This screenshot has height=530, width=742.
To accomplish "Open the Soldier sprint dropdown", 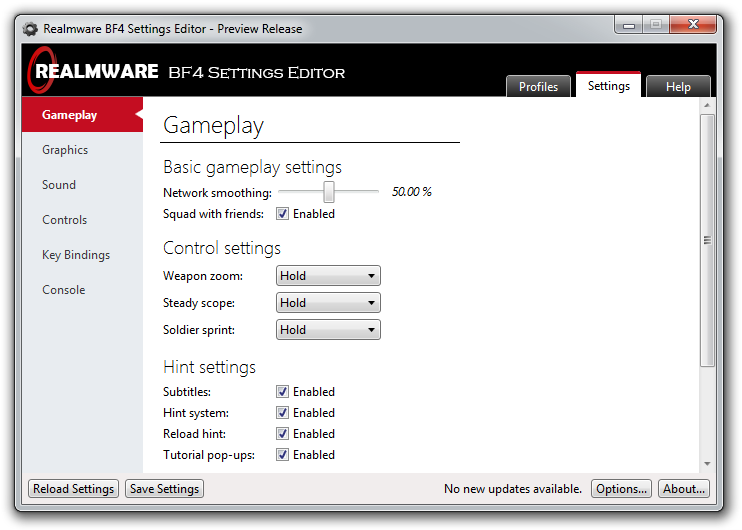I will click(328, 329).
